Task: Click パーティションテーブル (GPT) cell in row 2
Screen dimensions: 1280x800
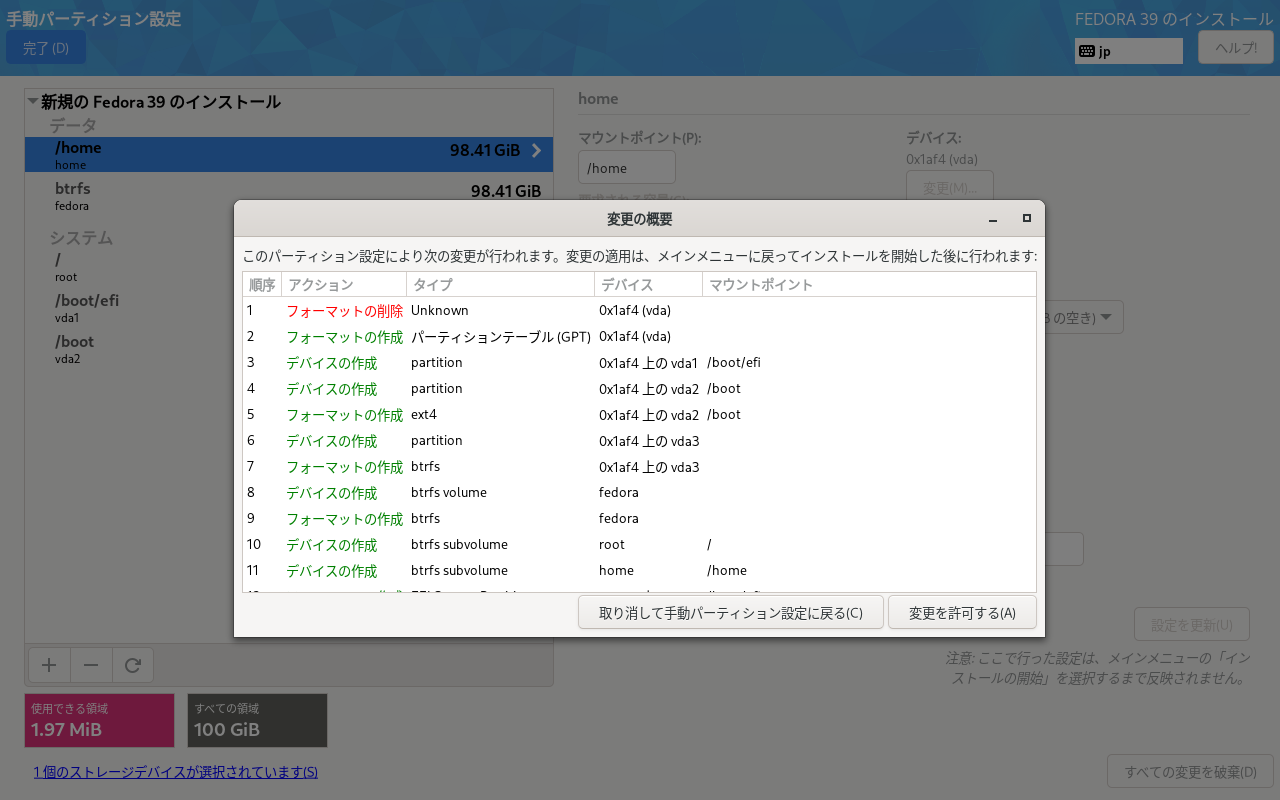Action: coord(501,337)
